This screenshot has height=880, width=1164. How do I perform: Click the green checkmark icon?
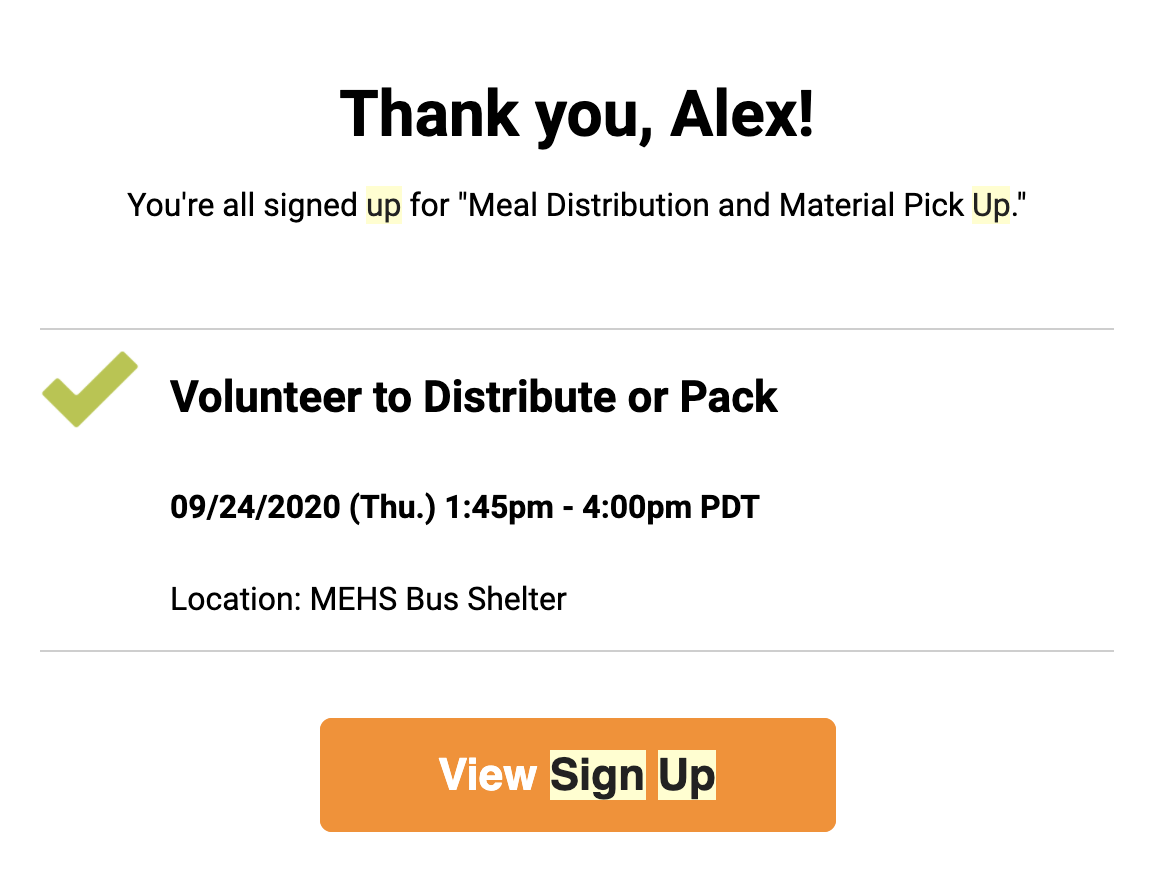pyautogui.click(x=90, y=389)
